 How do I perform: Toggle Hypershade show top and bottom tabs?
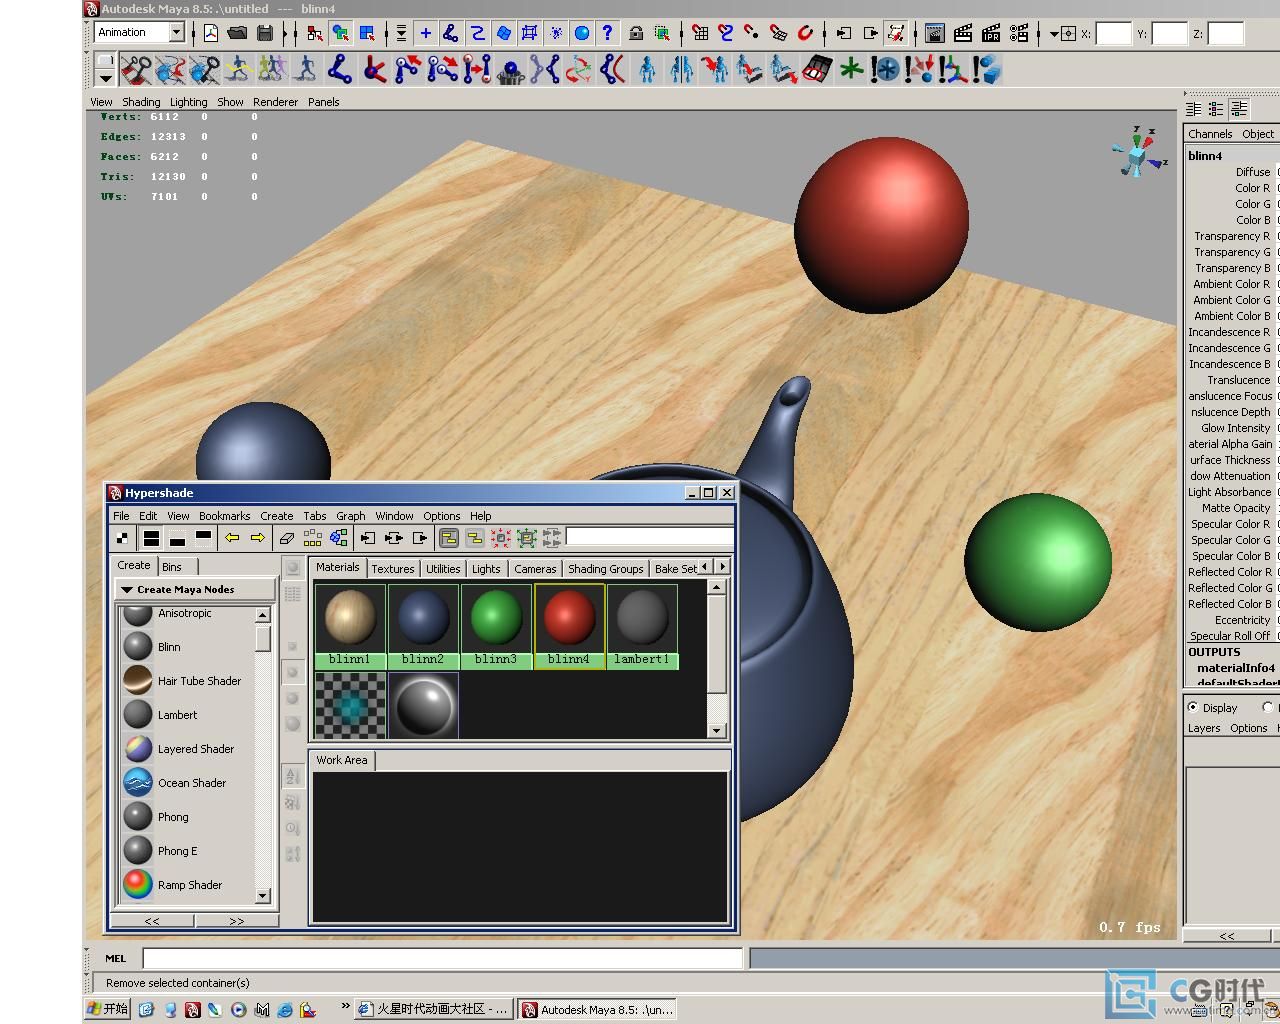click(151, 538)
